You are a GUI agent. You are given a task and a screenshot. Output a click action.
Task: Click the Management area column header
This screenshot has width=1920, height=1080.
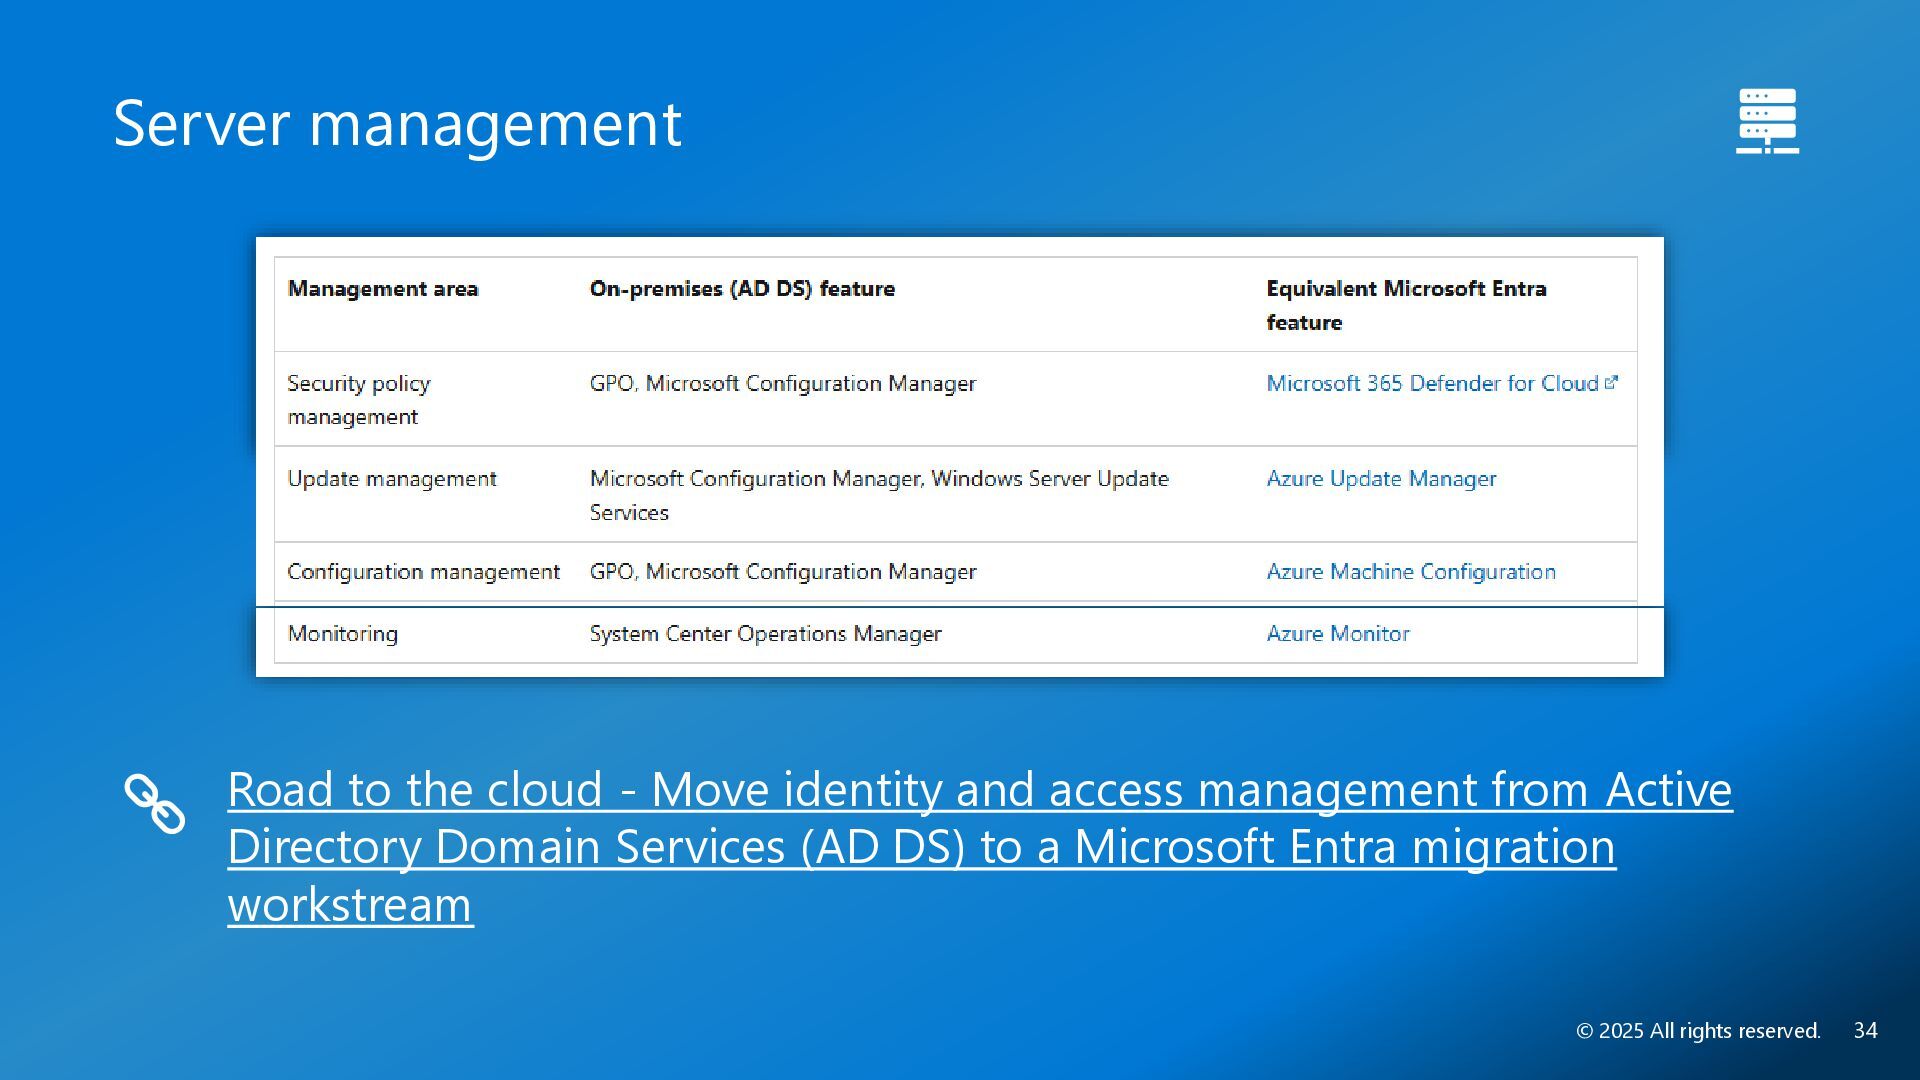point(383,288)
